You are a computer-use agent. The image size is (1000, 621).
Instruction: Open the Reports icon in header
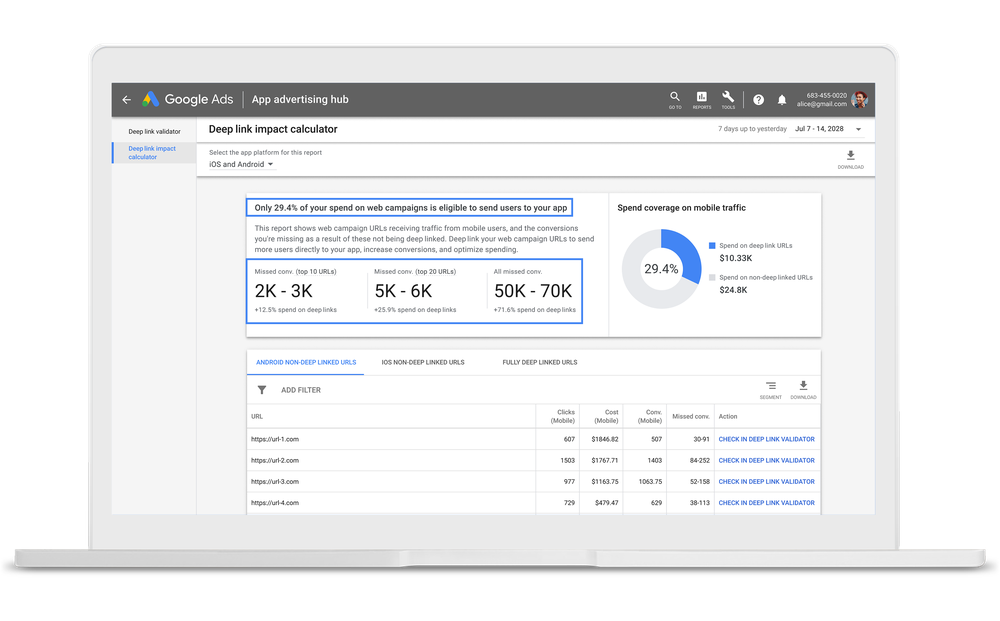pos(702,98)
